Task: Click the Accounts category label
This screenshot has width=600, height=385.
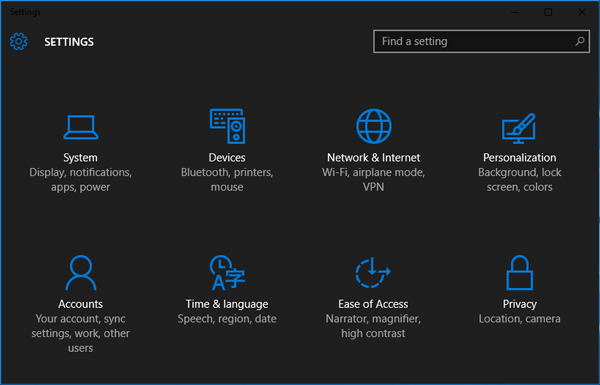Action: coord(80,304)
